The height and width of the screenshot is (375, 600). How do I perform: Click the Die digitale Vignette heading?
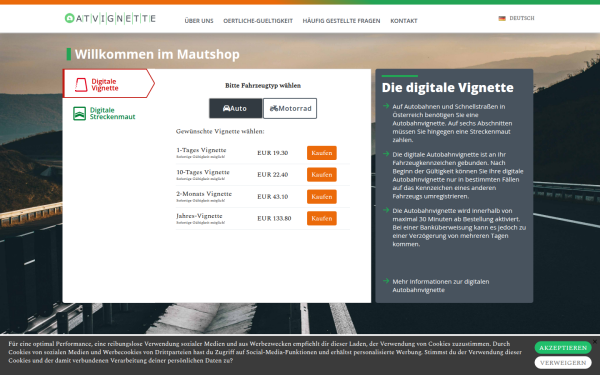tap(447, 87)
